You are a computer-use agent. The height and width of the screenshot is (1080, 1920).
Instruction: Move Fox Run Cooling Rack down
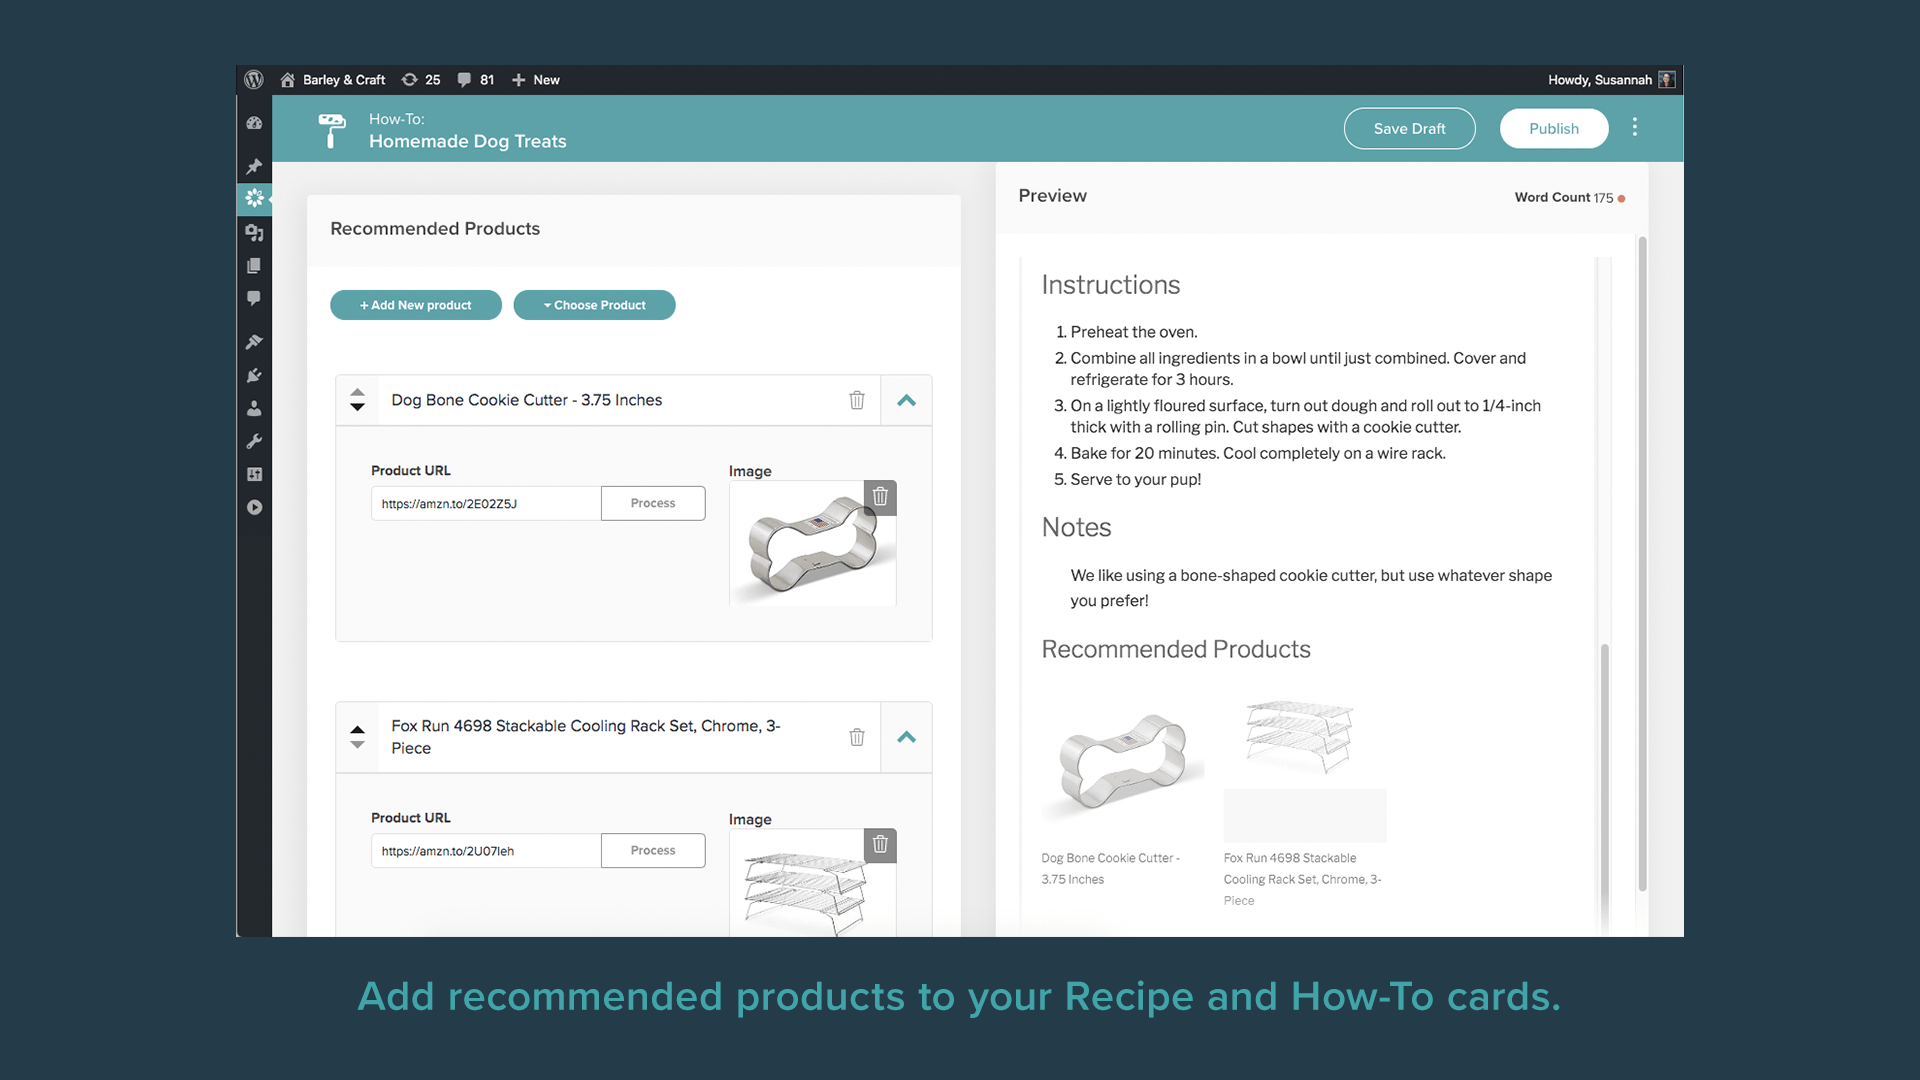pos(357,744)
